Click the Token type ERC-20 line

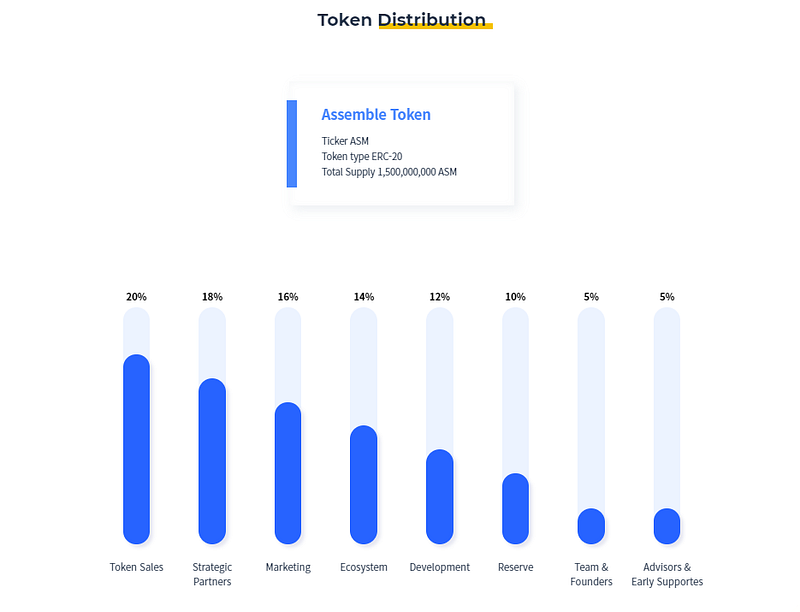click(x=362, y=156)
